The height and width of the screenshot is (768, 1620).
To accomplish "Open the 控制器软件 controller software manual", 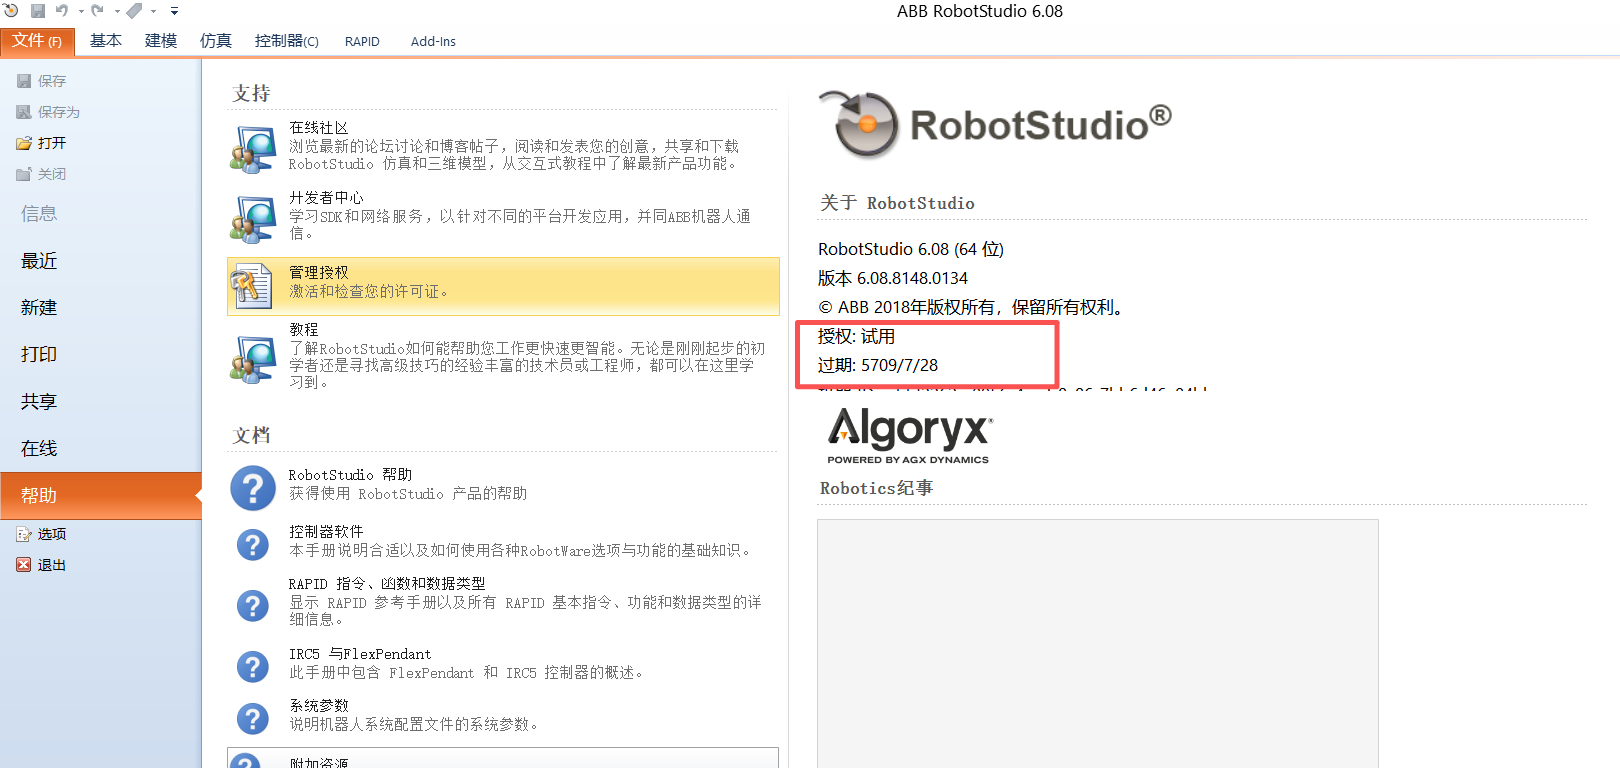I will click(x=503, y=542).
